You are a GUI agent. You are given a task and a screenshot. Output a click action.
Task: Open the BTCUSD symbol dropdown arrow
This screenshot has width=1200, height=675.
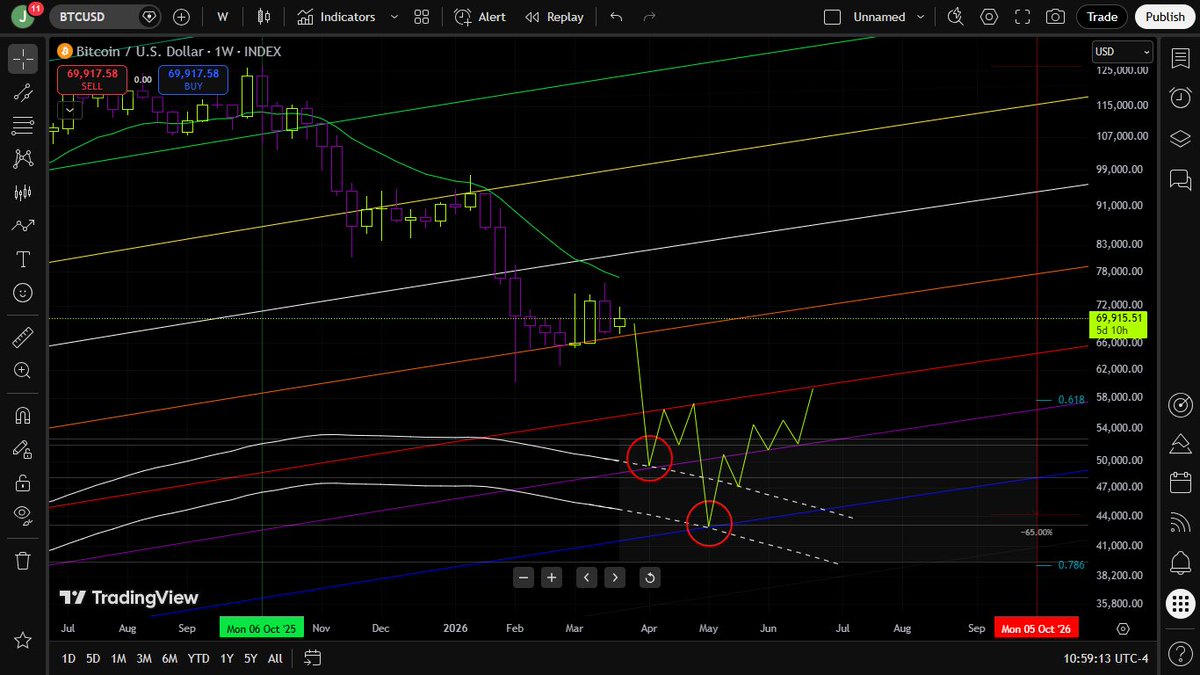coord(149,17)
